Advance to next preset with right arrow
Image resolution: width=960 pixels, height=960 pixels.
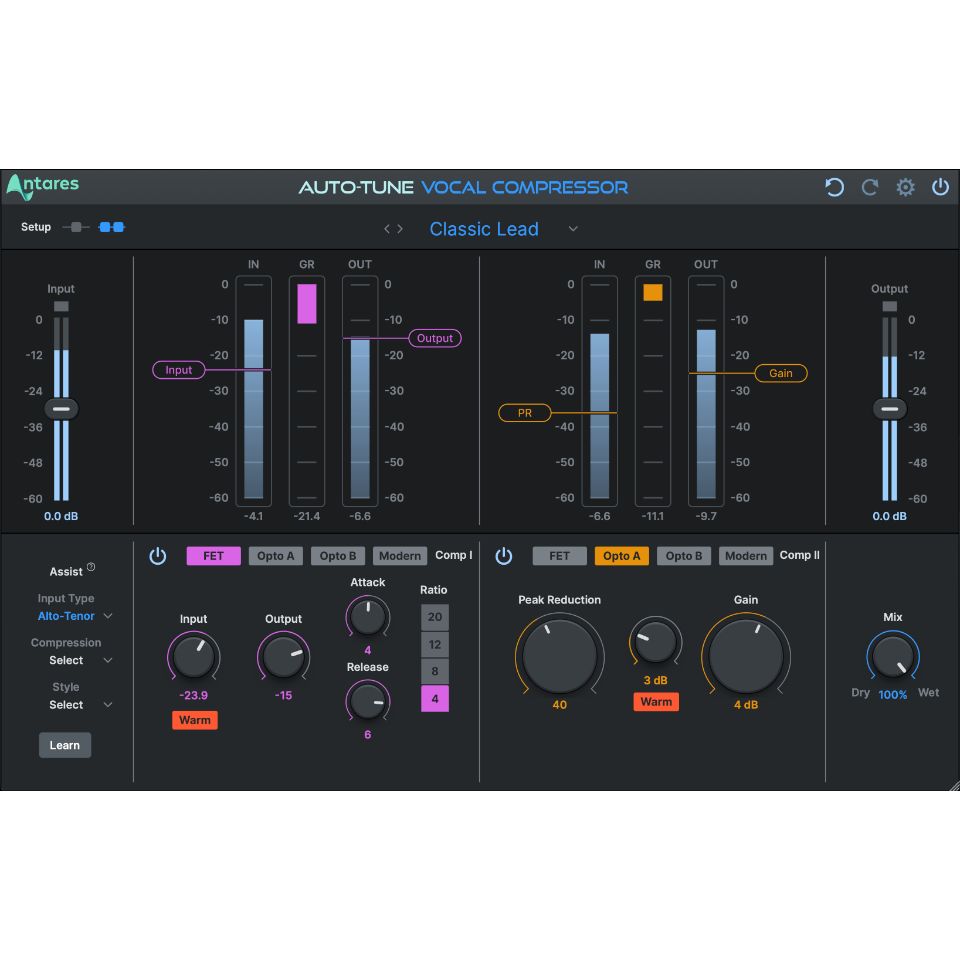(399, 228)
